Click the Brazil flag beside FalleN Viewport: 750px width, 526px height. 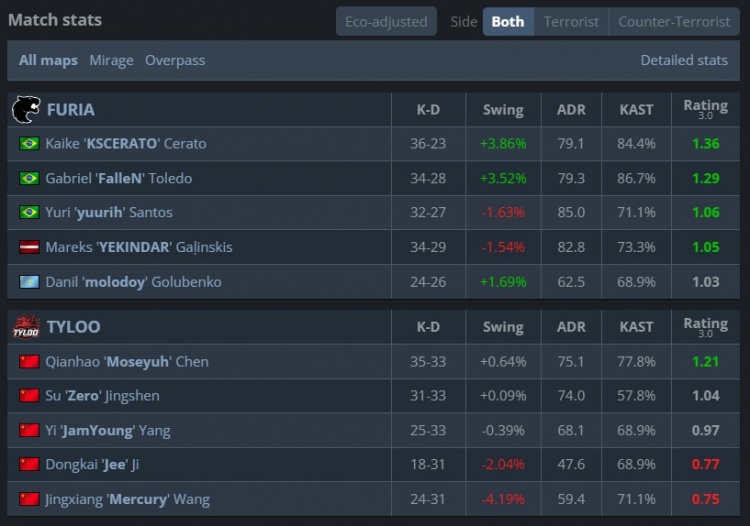(x=29, y=178)
